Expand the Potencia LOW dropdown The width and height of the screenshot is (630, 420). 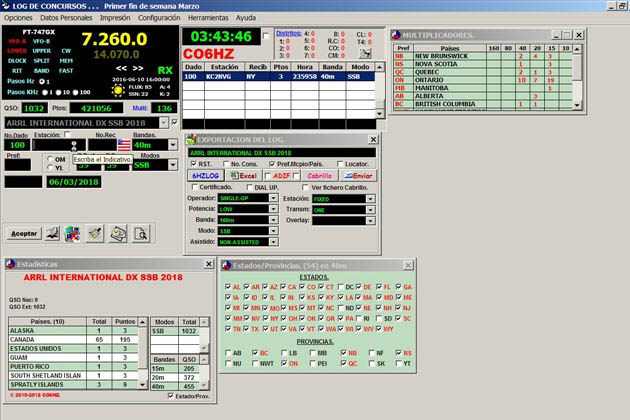click(273, 209)
